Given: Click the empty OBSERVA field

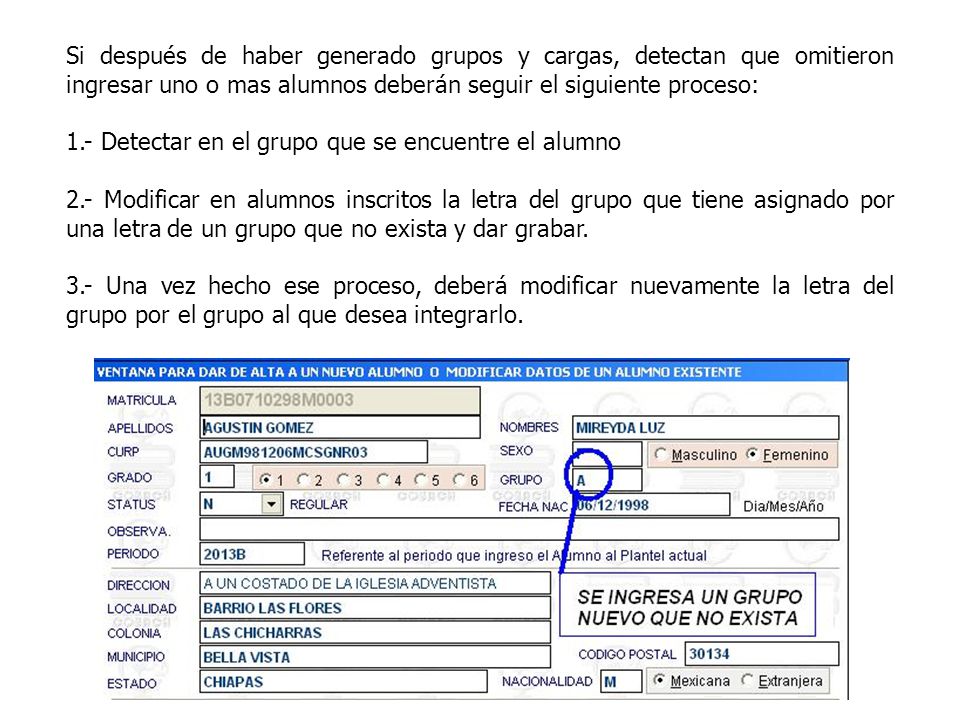Looking at the screenshot, I should coord(519,529).
